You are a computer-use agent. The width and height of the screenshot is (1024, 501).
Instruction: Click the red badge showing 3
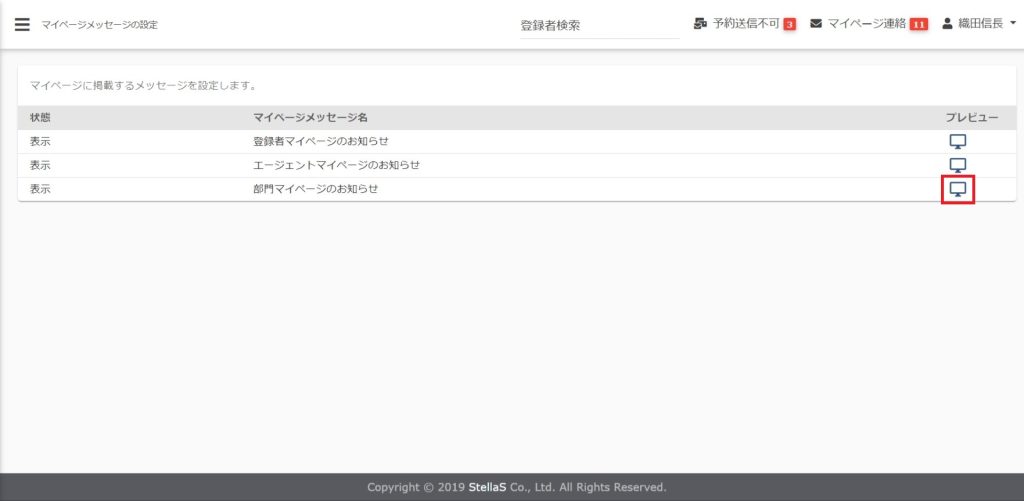point(789,25)
